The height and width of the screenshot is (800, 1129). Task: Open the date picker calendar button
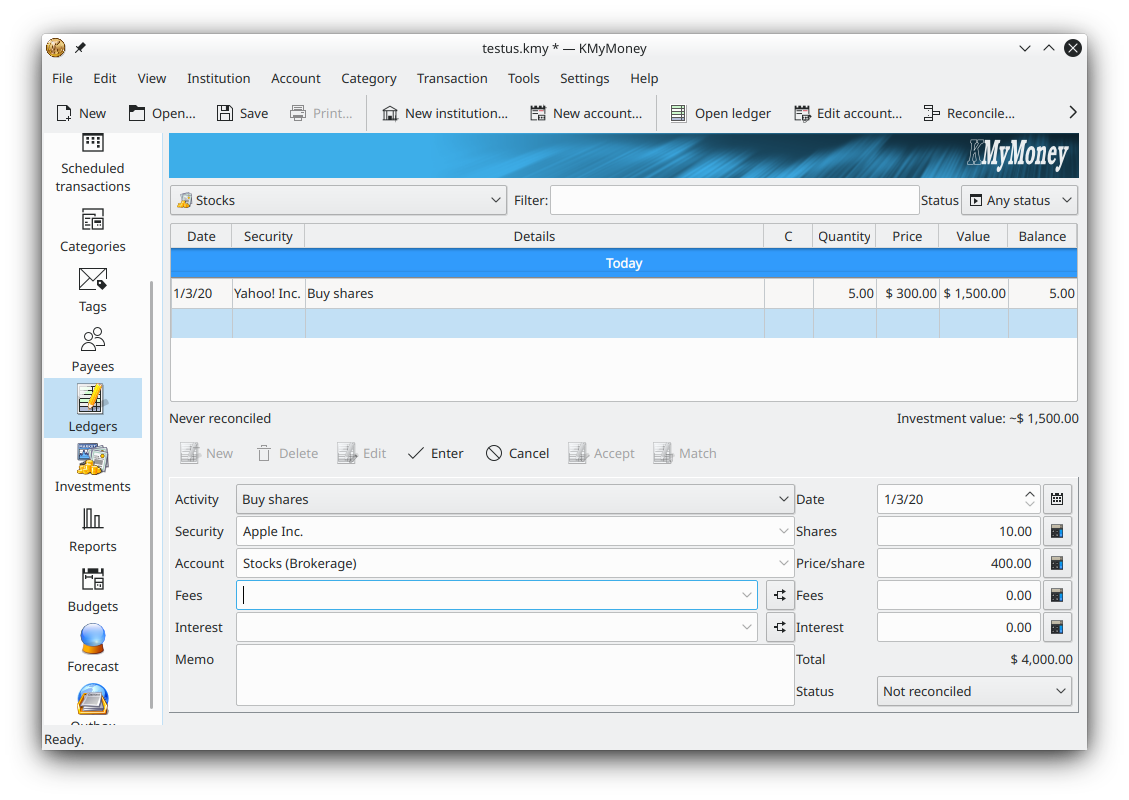(x=1057, y=499)
